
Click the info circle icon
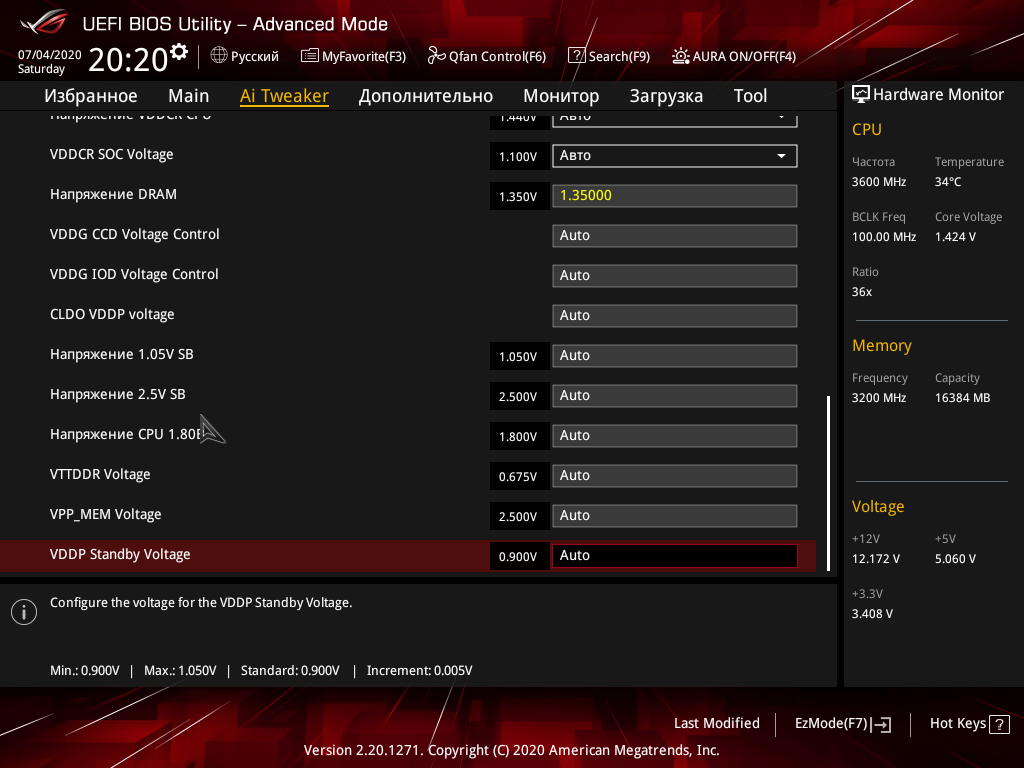[x=24, y=612]
